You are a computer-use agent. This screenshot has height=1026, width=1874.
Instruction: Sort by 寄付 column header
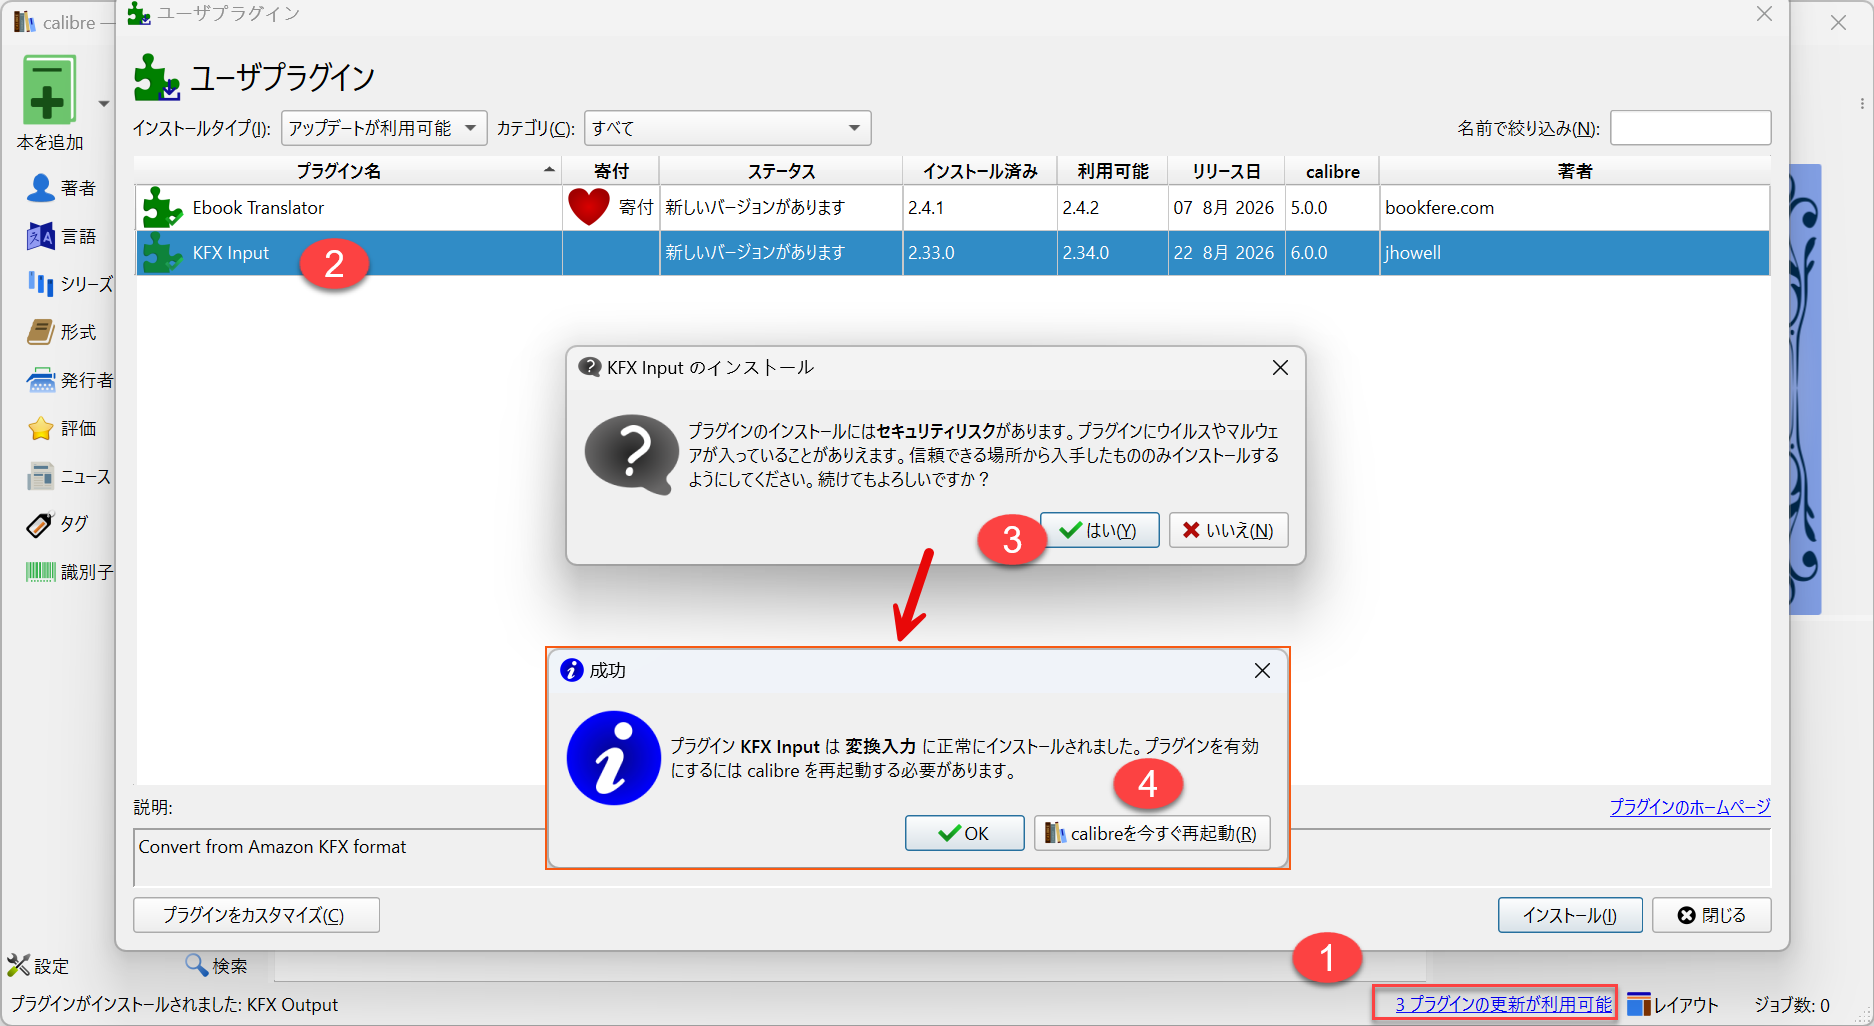point(611,171)
